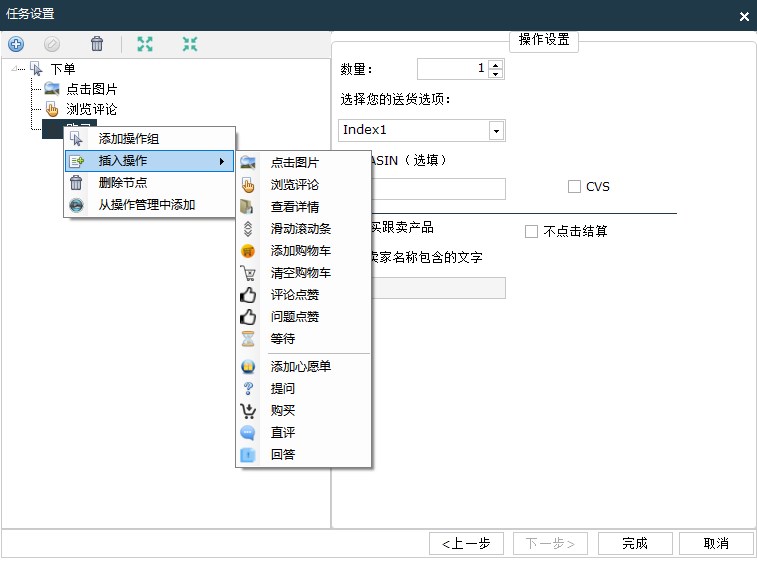Select 添加心愿单 in the submenu
Screen dimensions: 757x564
click(x=303, y=367)
